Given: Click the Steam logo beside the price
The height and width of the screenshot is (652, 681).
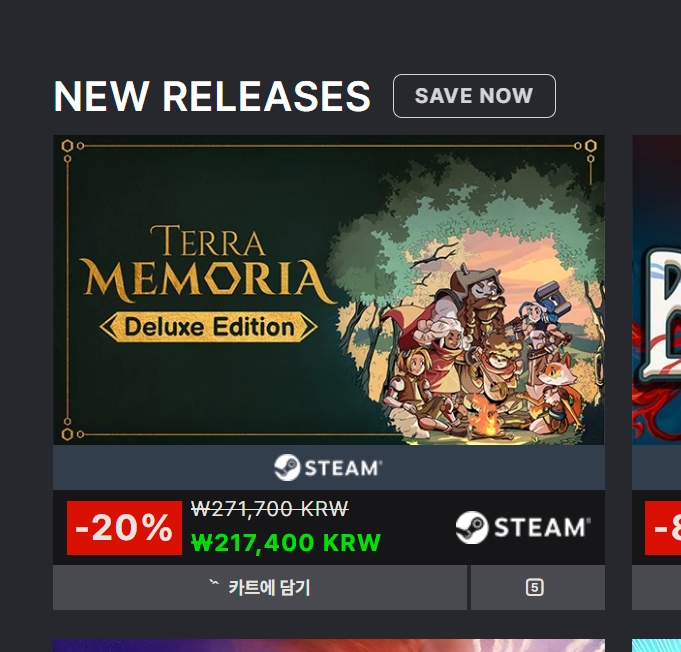Looking at the screenshot, I should [x=523, y=527].
